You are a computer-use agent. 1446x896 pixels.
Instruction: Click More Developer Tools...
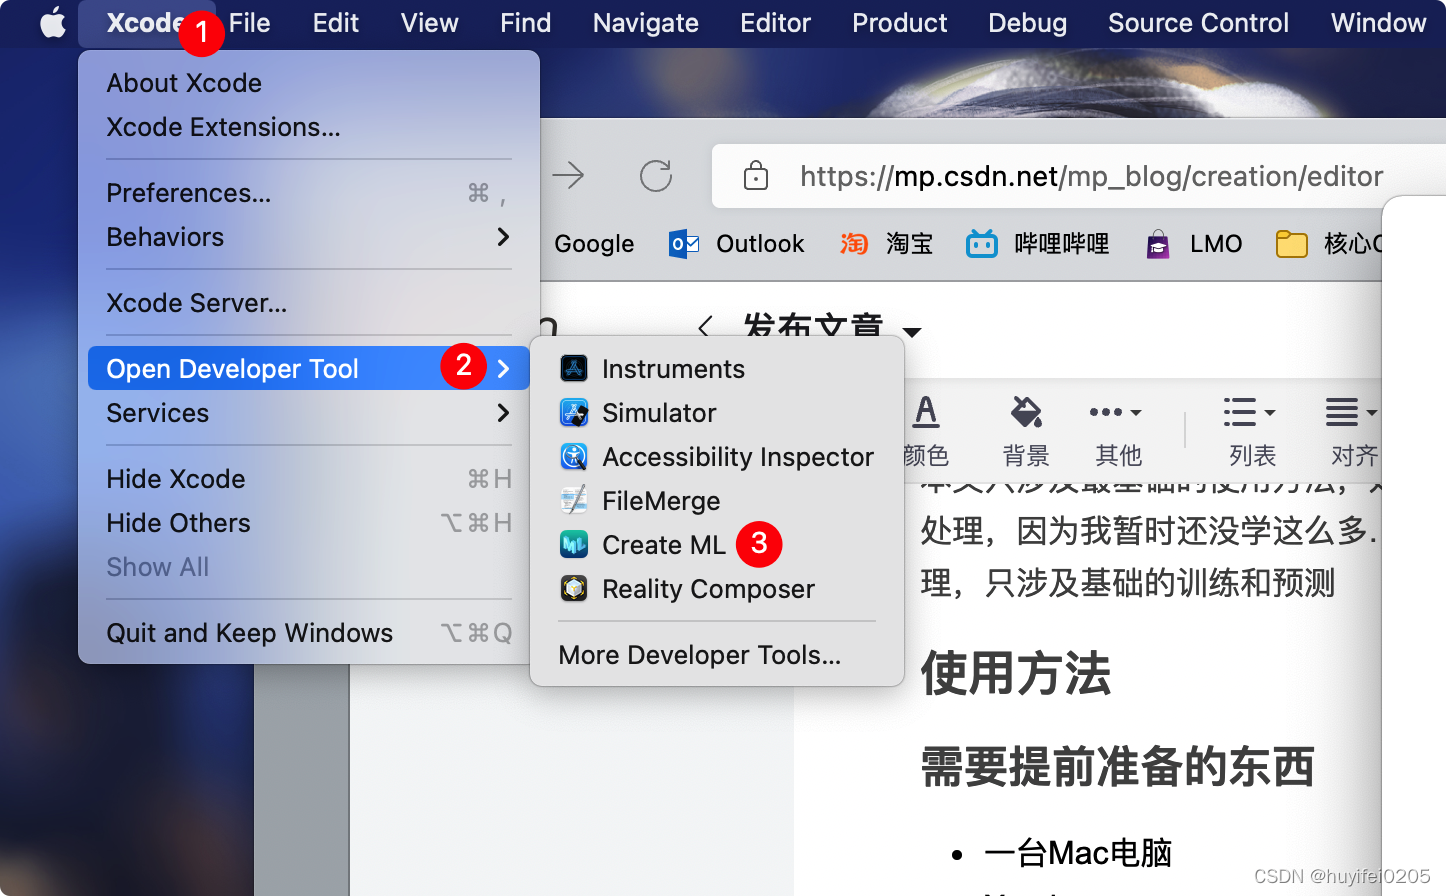click(698, 655)
